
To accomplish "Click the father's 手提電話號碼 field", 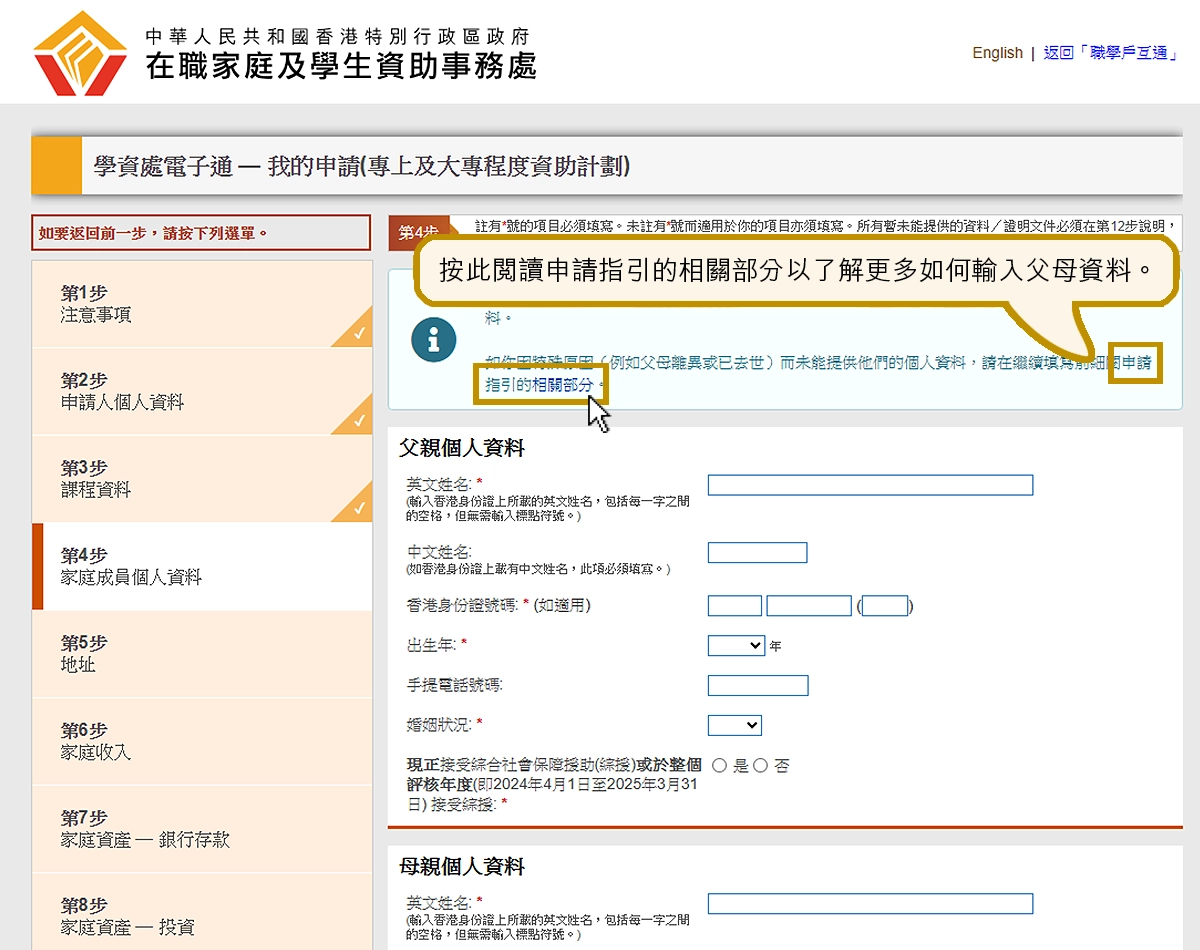I will pyautogui.click(x=757, y=686).
